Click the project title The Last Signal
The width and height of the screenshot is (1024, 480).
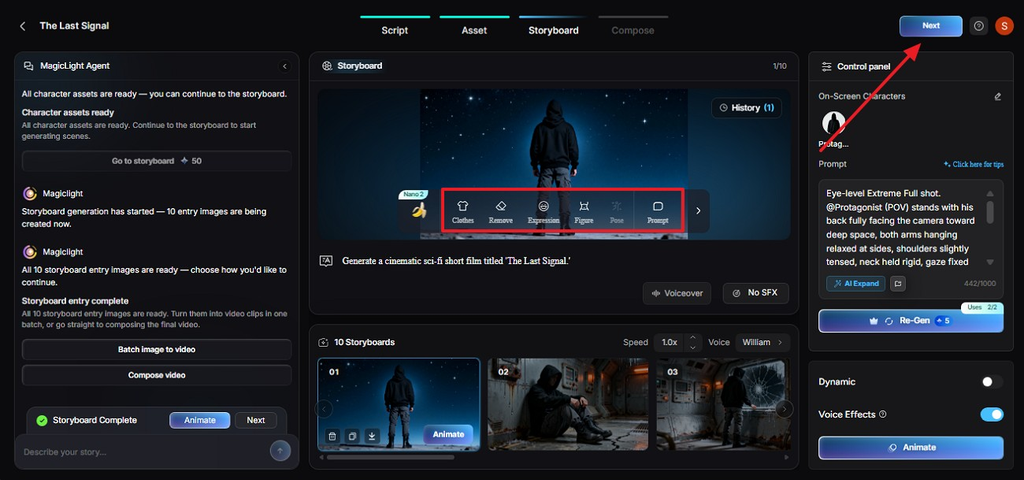[74, 26]
